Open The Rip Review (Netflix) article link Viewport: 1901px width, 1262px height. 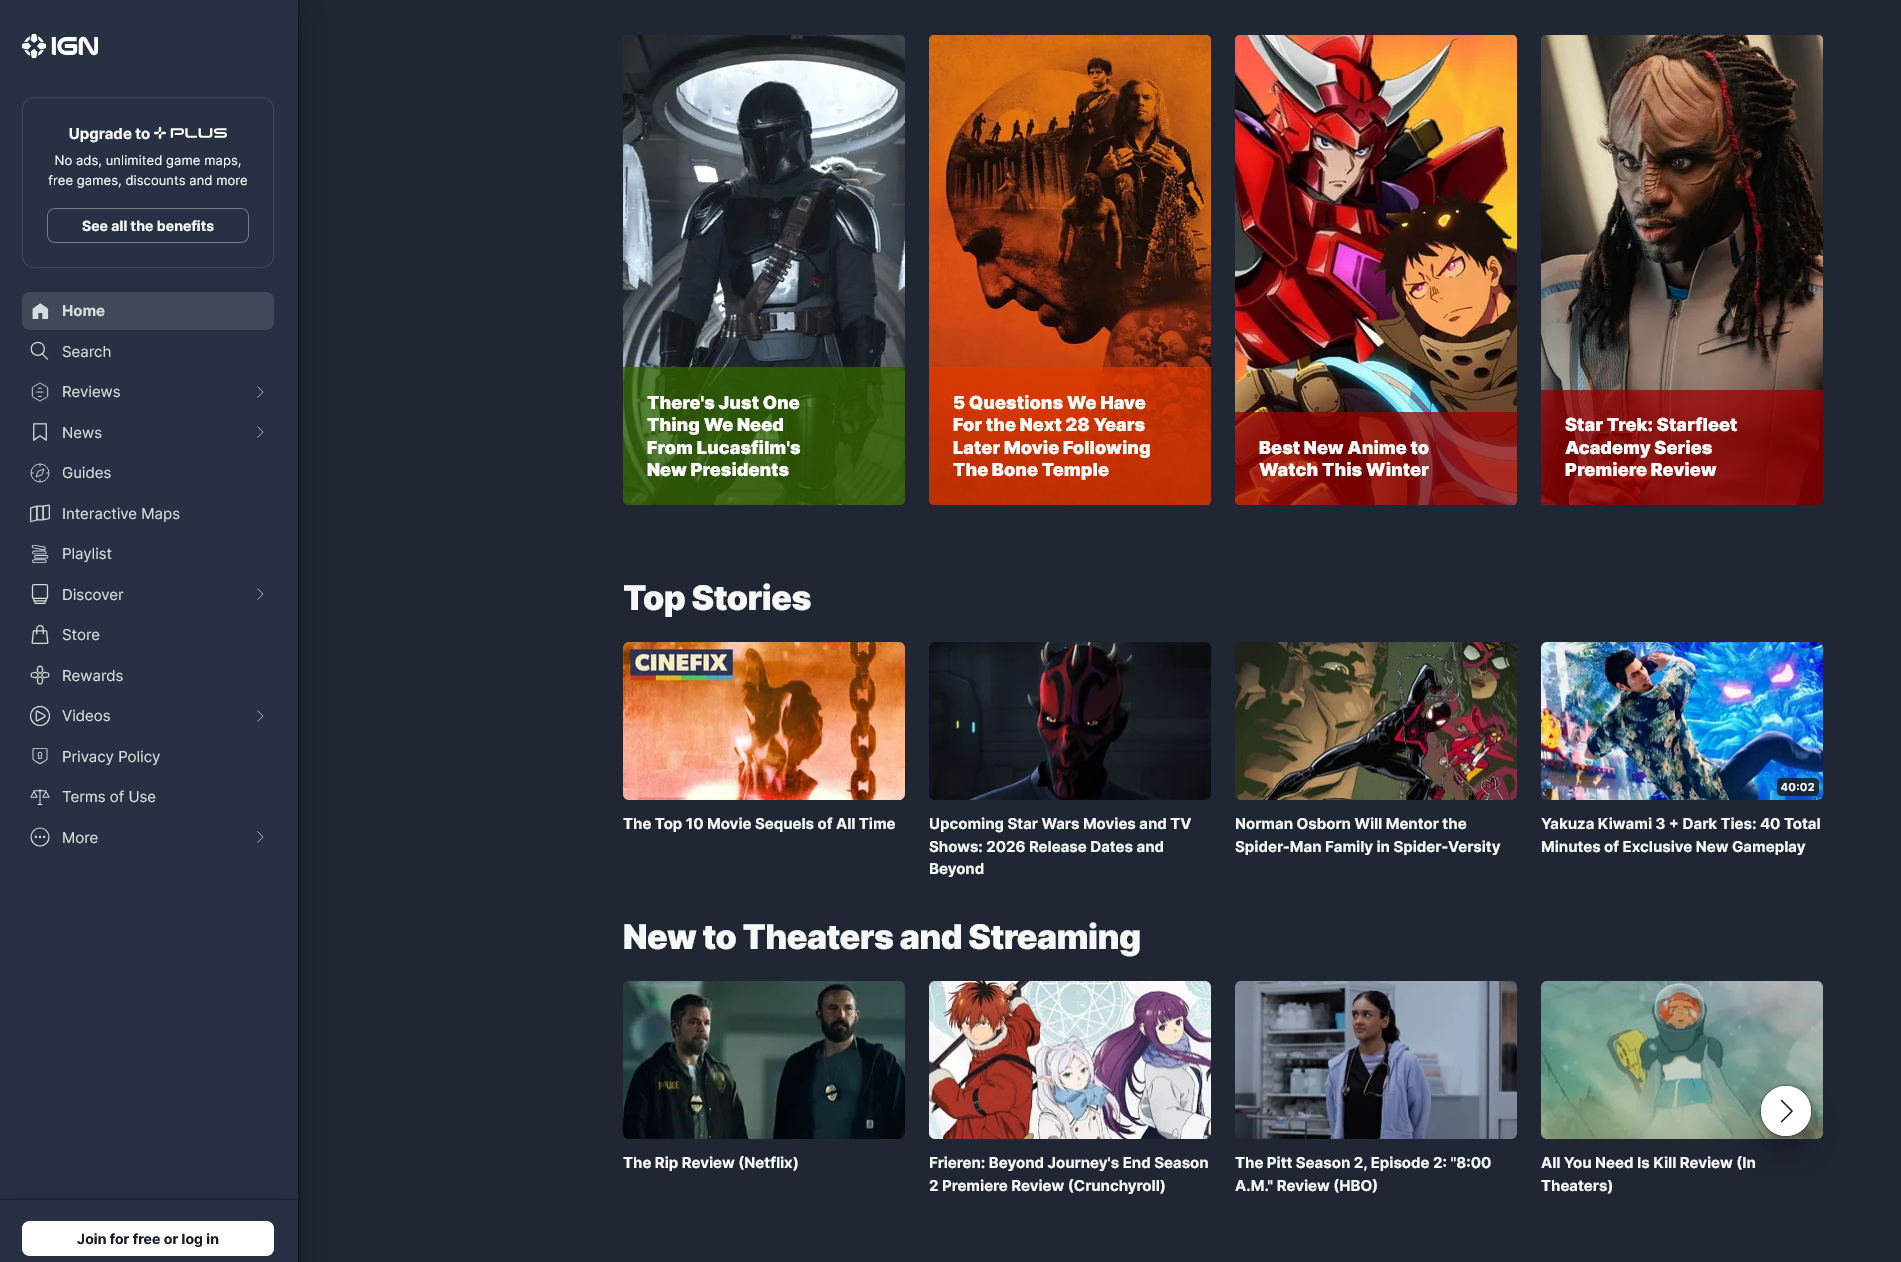point(710,1163)
